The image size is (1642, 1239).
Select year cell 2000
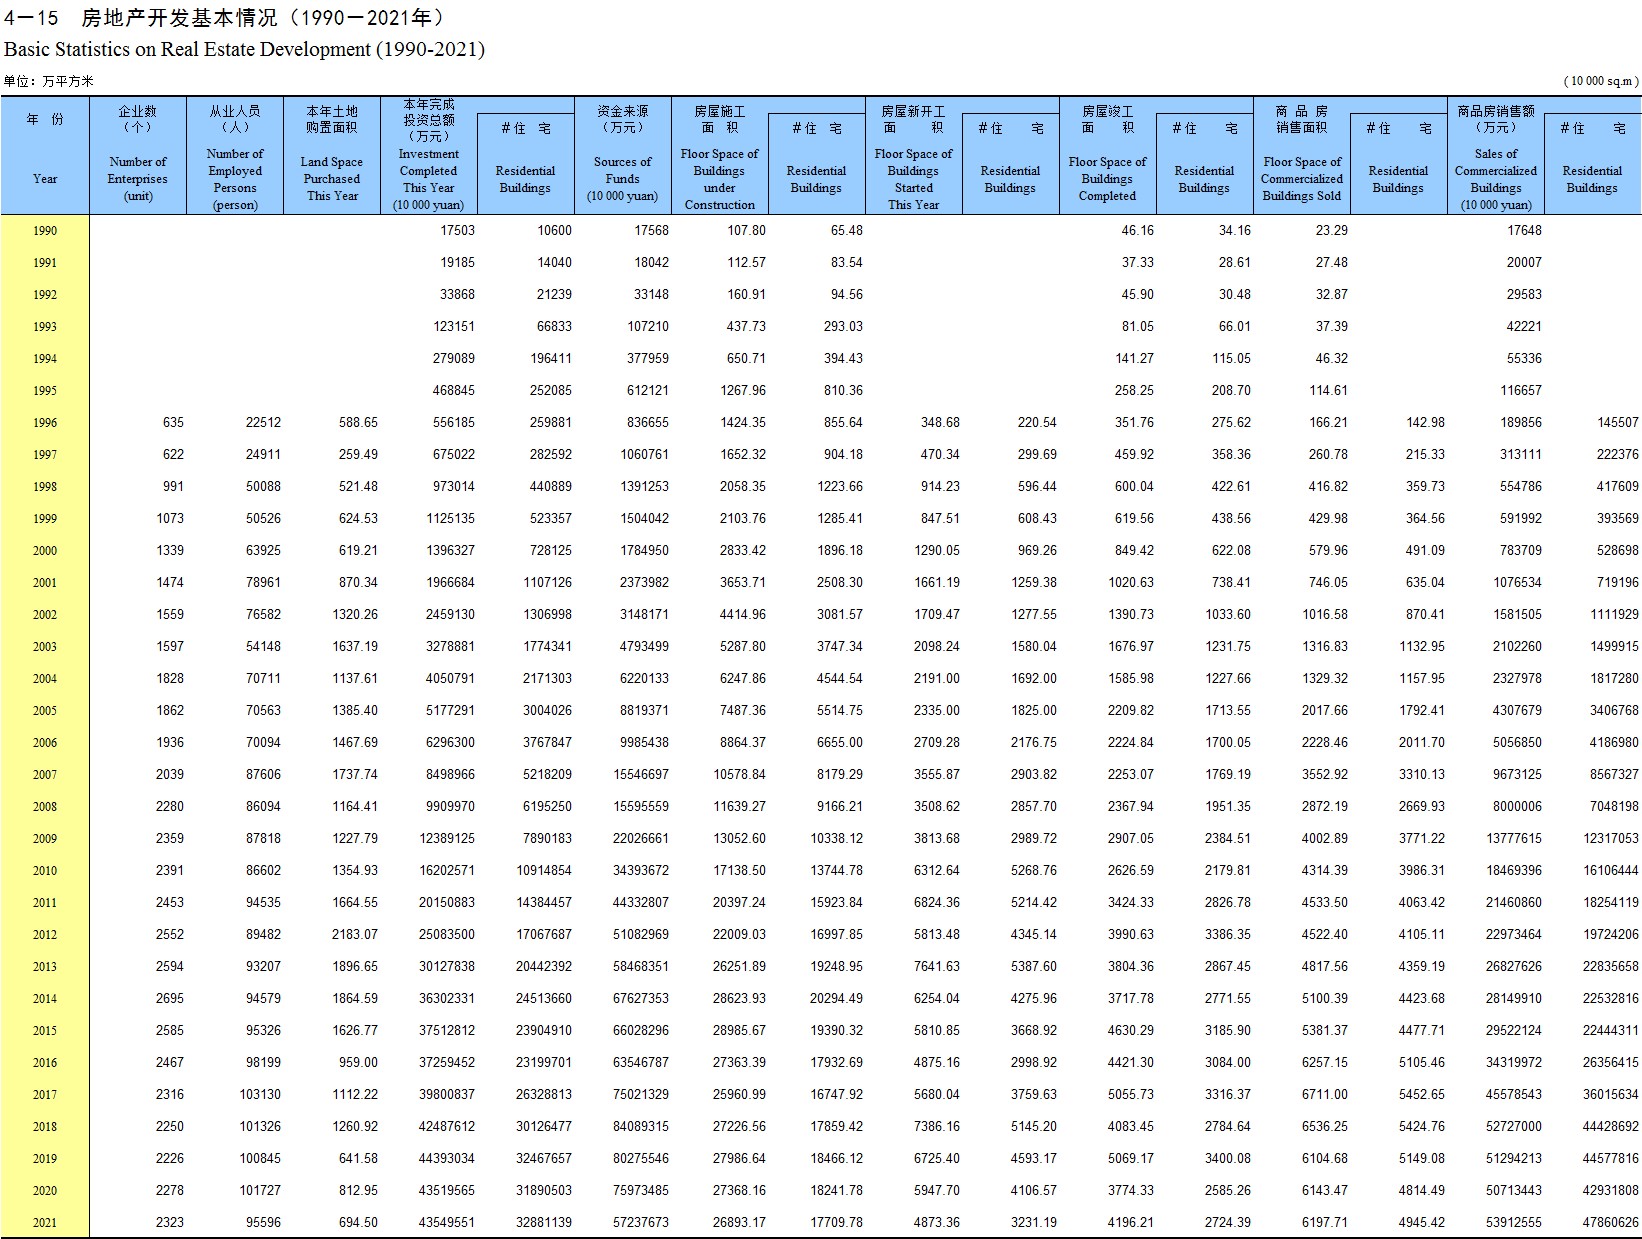point(45,551)
